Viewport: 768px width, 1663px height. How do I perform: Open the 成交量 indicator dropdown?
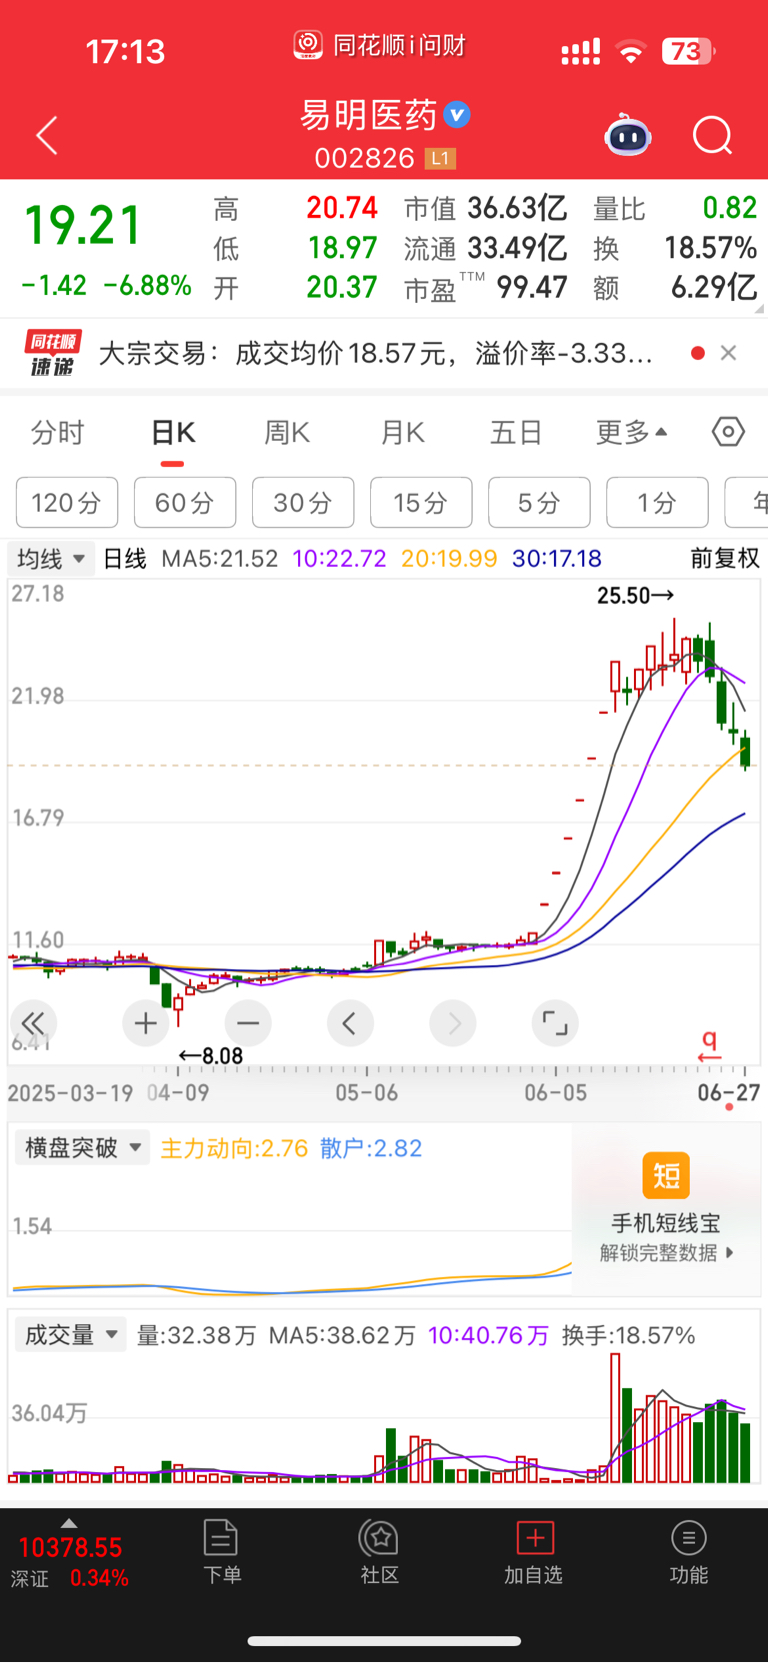pyautogui.click(x=70, y=1335)
